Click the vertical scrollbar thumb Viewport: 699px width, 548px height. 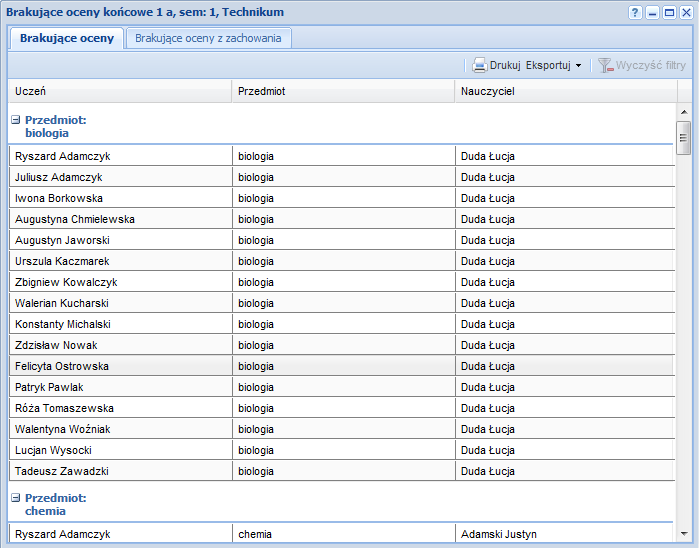683,138
